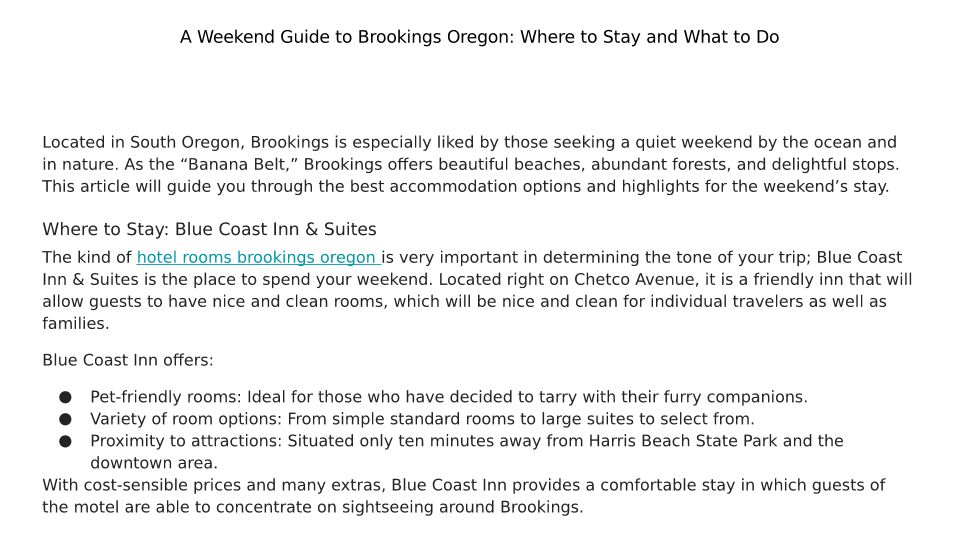The height and width of the screenshot is (540, 960).
Task: Open the hotel rooms brookings oregon link
Action: pyautogui.click(x=257, y=258)
